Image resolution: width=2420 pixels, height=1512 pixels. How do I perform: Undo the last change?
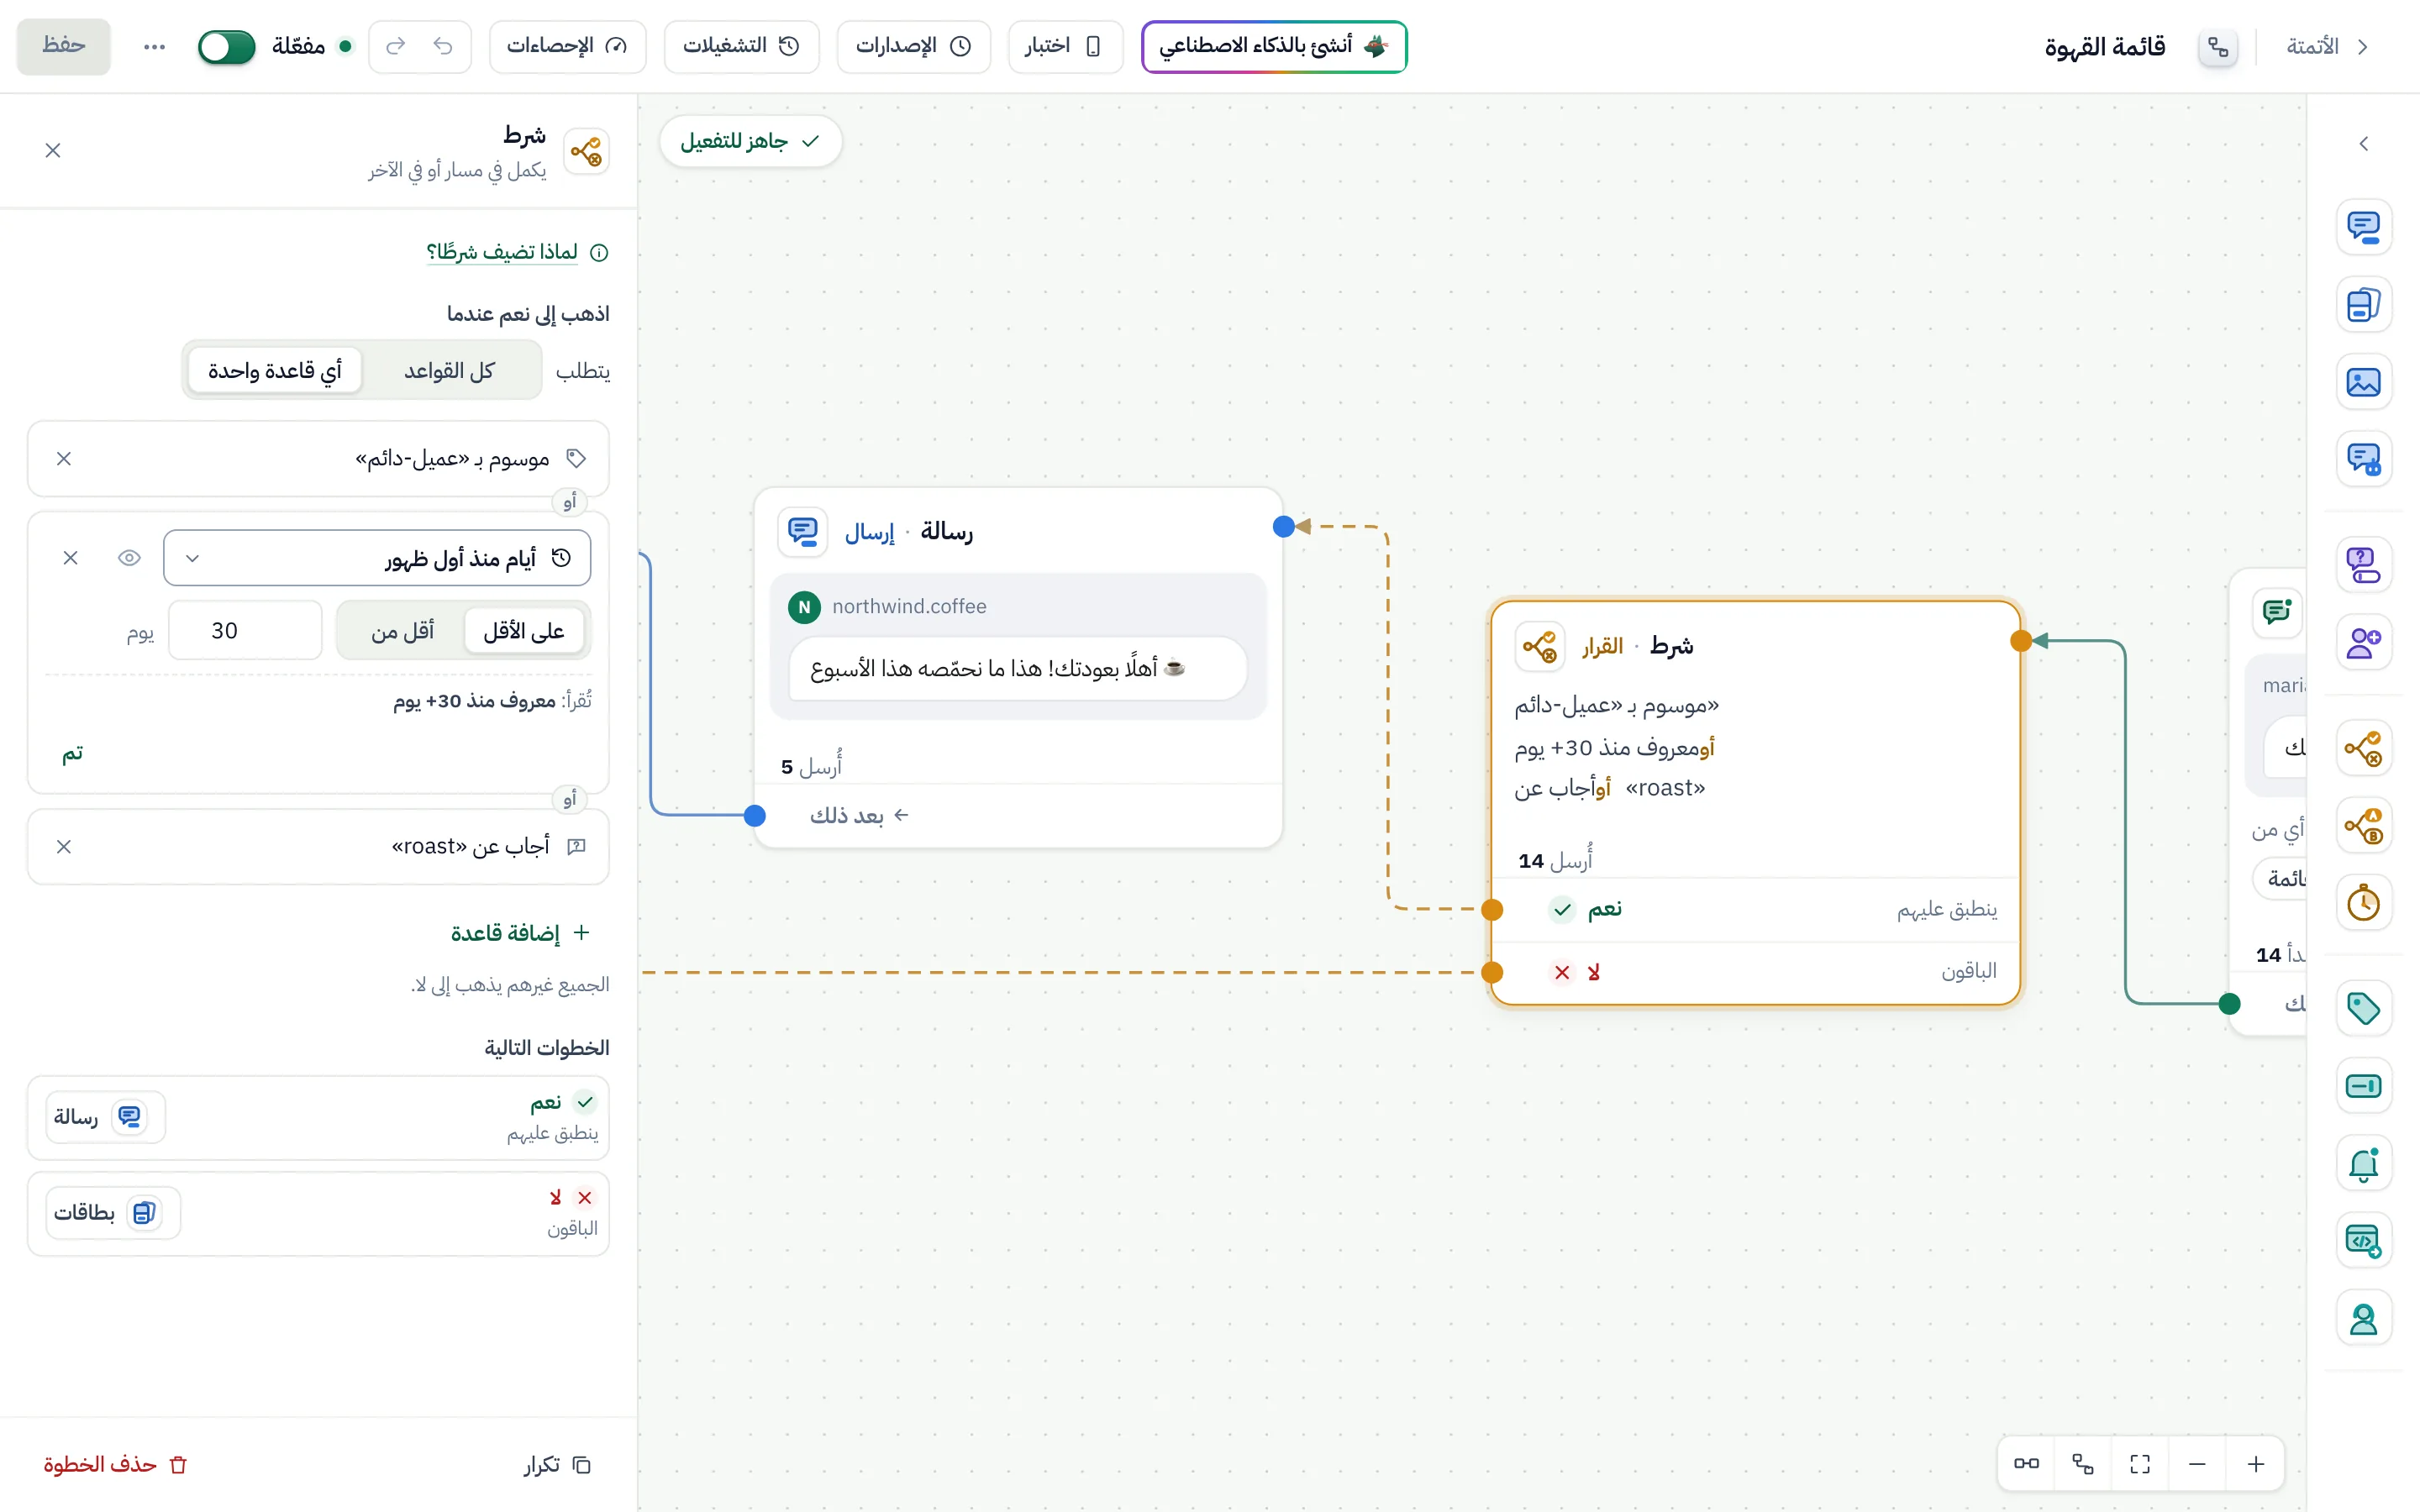[443, 46]
